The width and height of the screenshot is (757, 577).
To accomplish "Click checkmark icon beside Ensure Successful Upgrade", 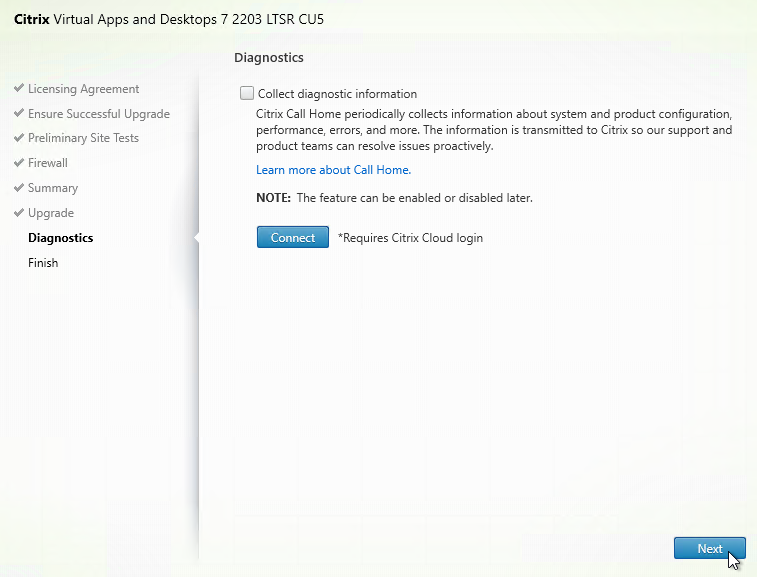I will coord(19,113).
